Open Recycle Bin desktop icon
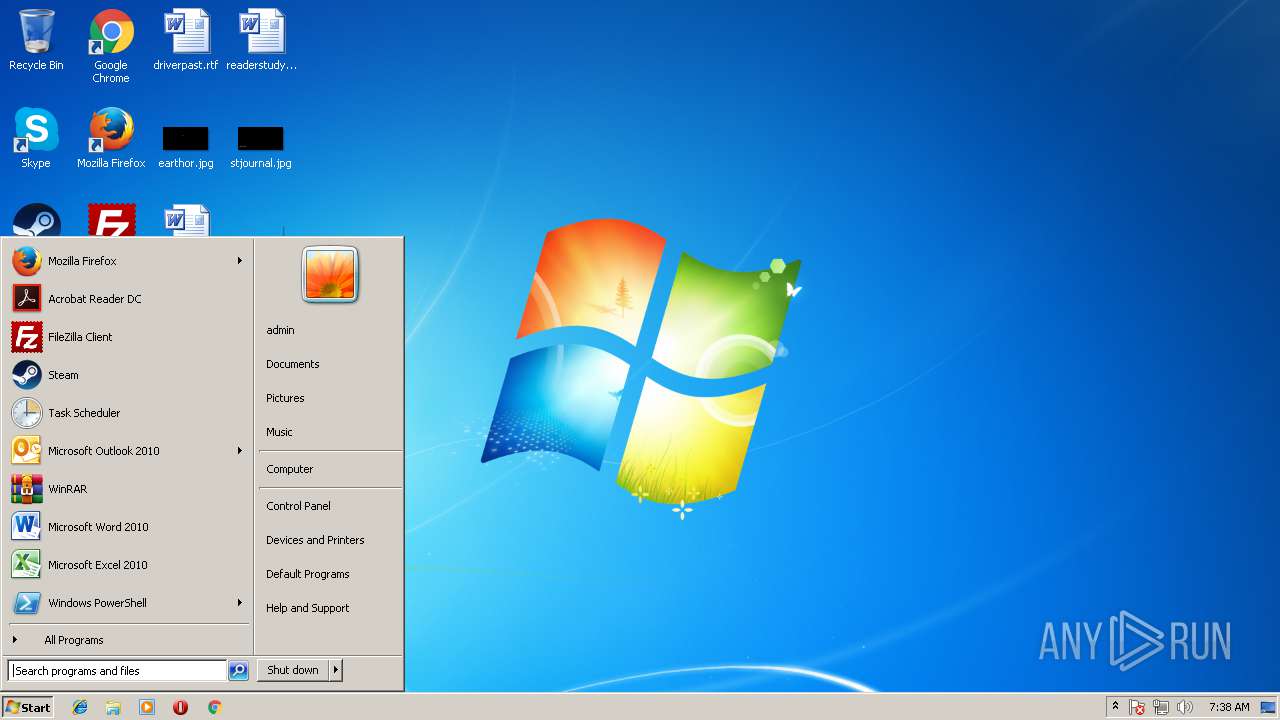The height and width of the screenshot is (720, 1280). 36,40
